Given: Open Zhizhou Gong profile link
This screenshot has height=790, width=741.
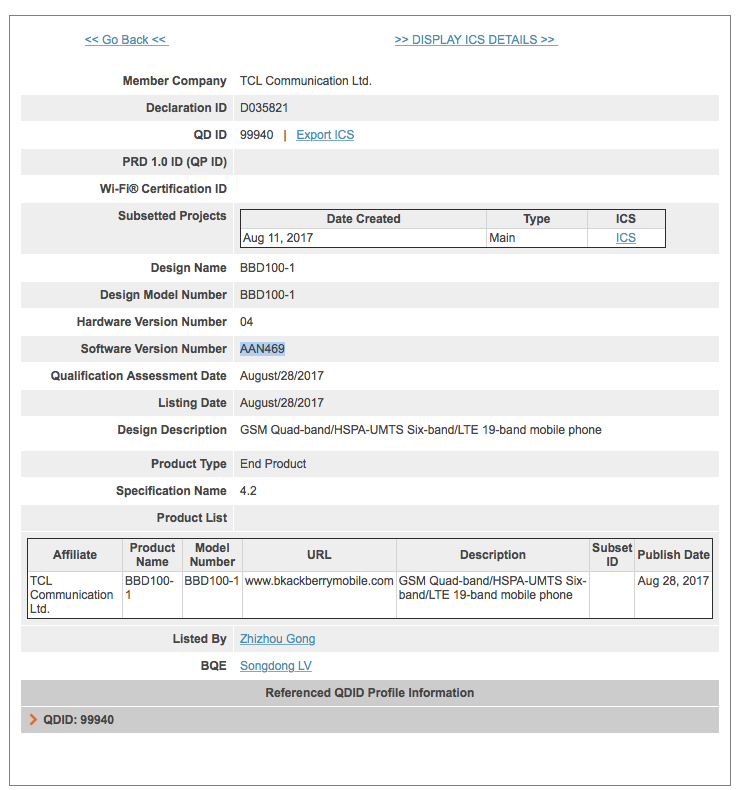Looking at the screenshot, I should (278, 639).
